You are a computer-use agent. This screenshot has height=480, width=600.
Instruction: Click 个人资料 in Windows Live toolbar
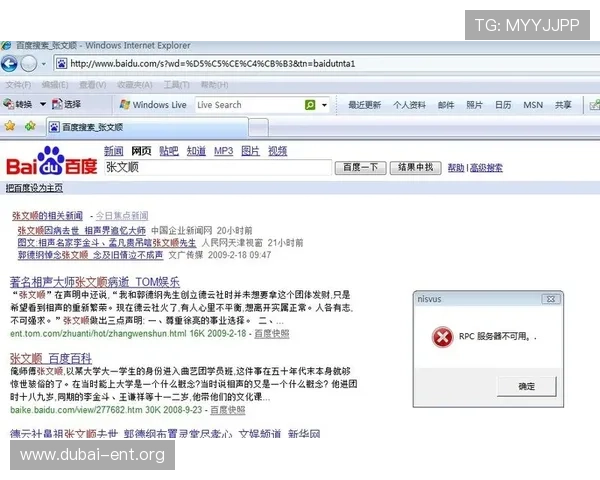tap(409, 104)
